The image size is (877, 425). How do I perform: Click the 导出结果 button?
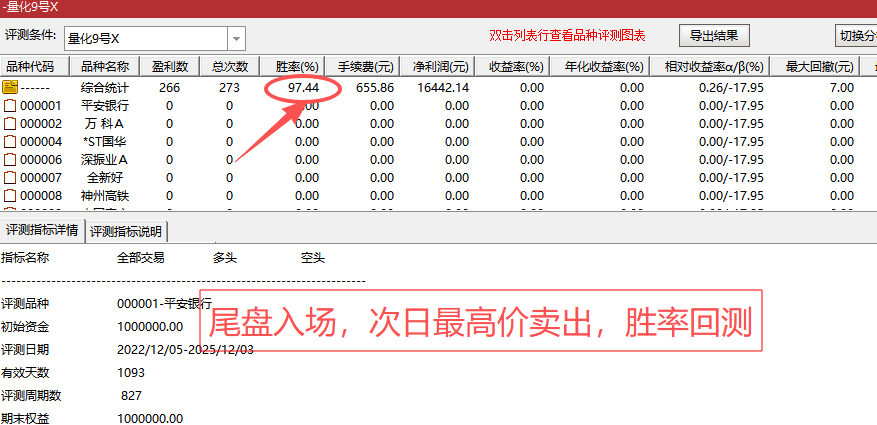pyautogui.click(x=713, y=36)
